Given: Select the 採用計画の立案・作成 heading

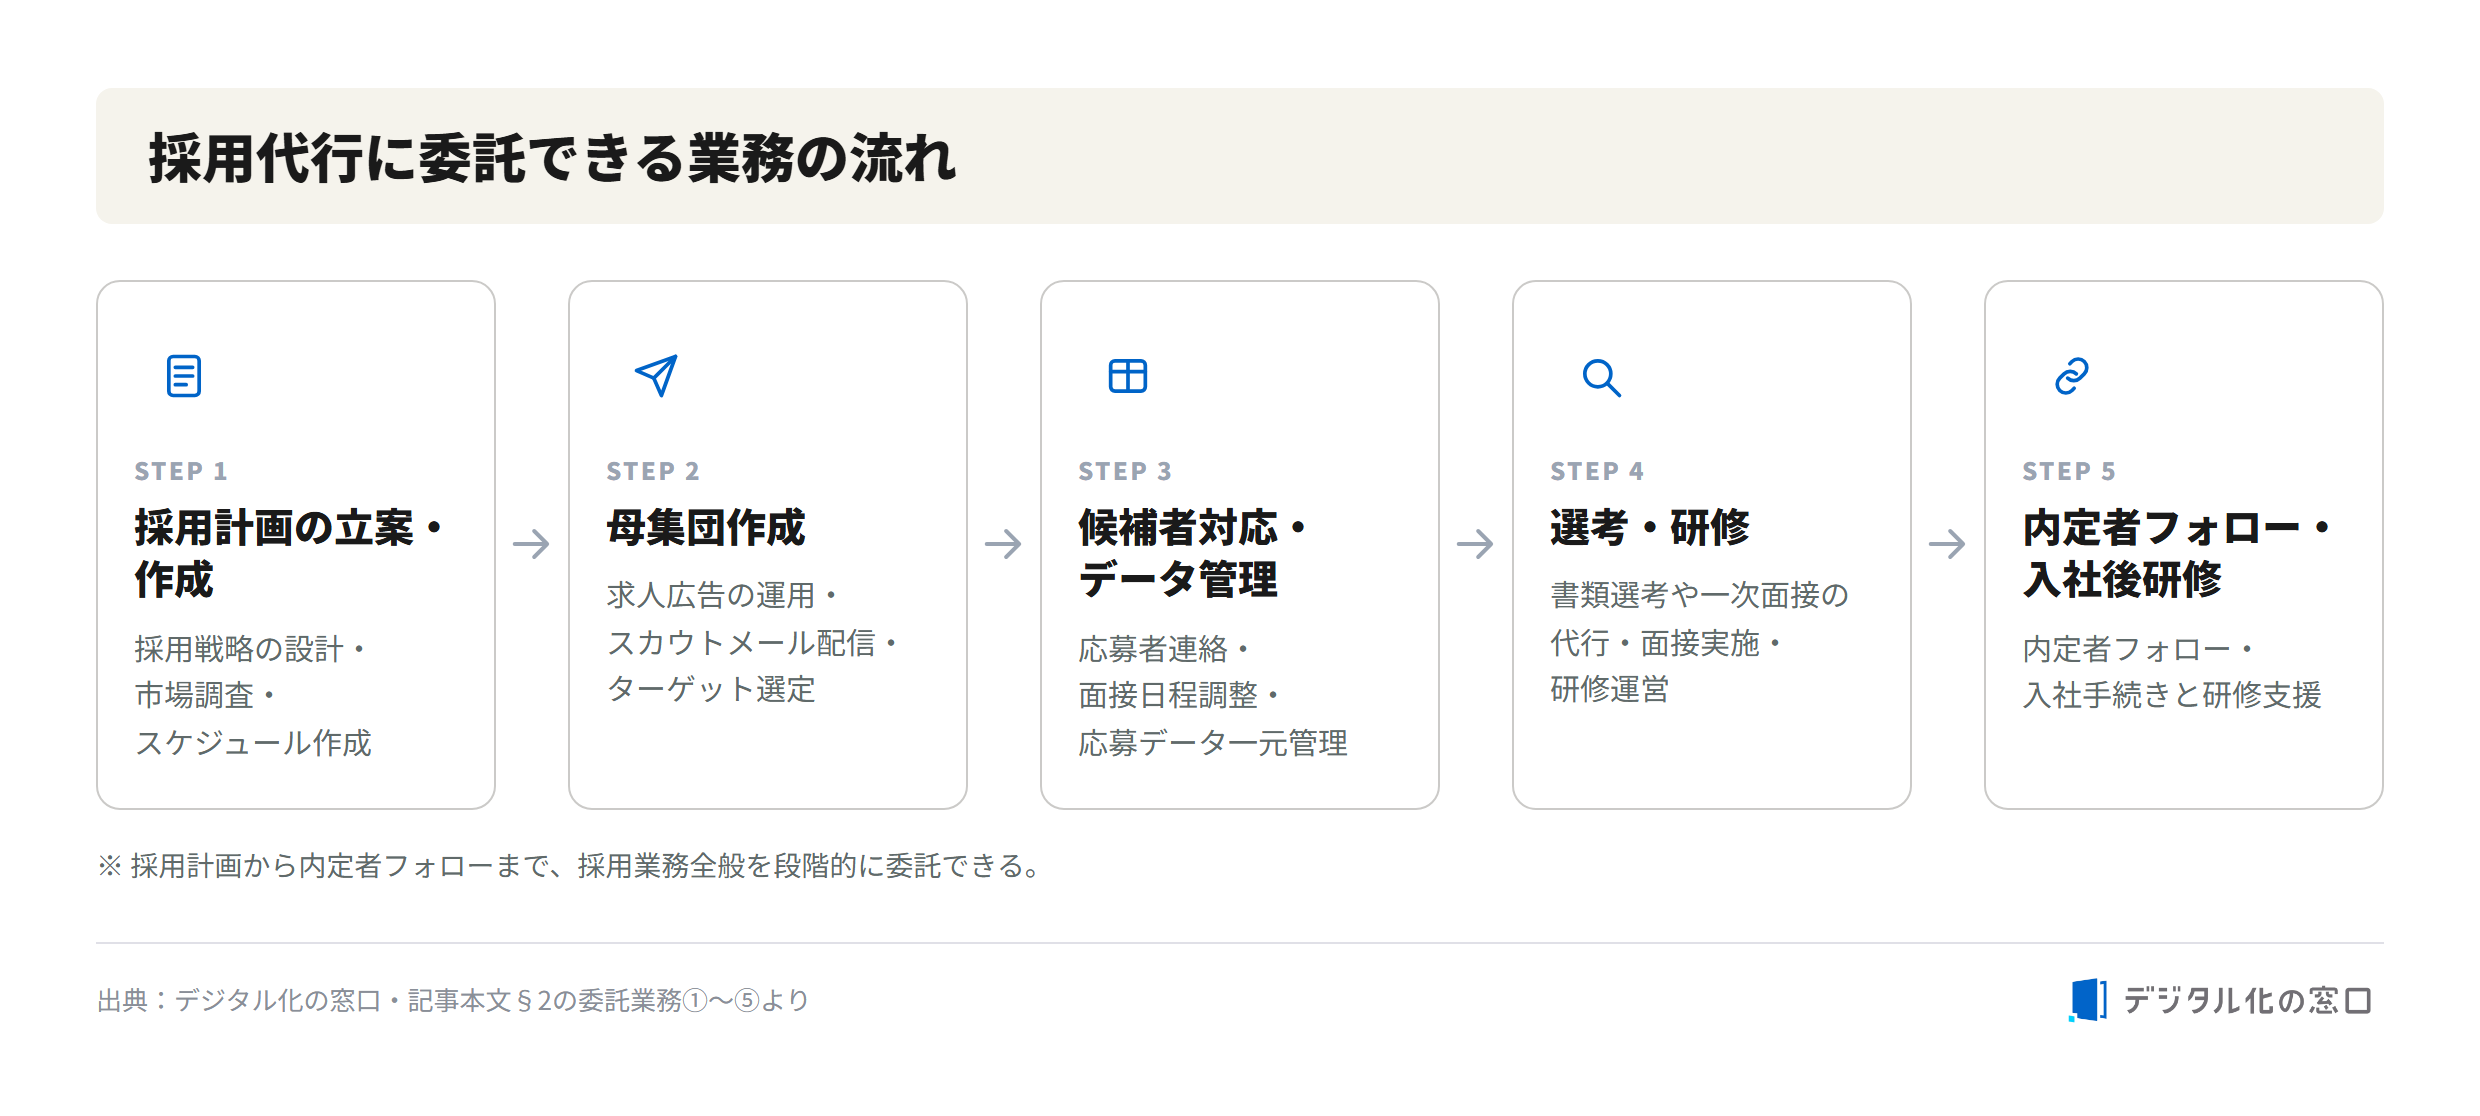Looking at the screenshot, I should (x=290, y=553).
